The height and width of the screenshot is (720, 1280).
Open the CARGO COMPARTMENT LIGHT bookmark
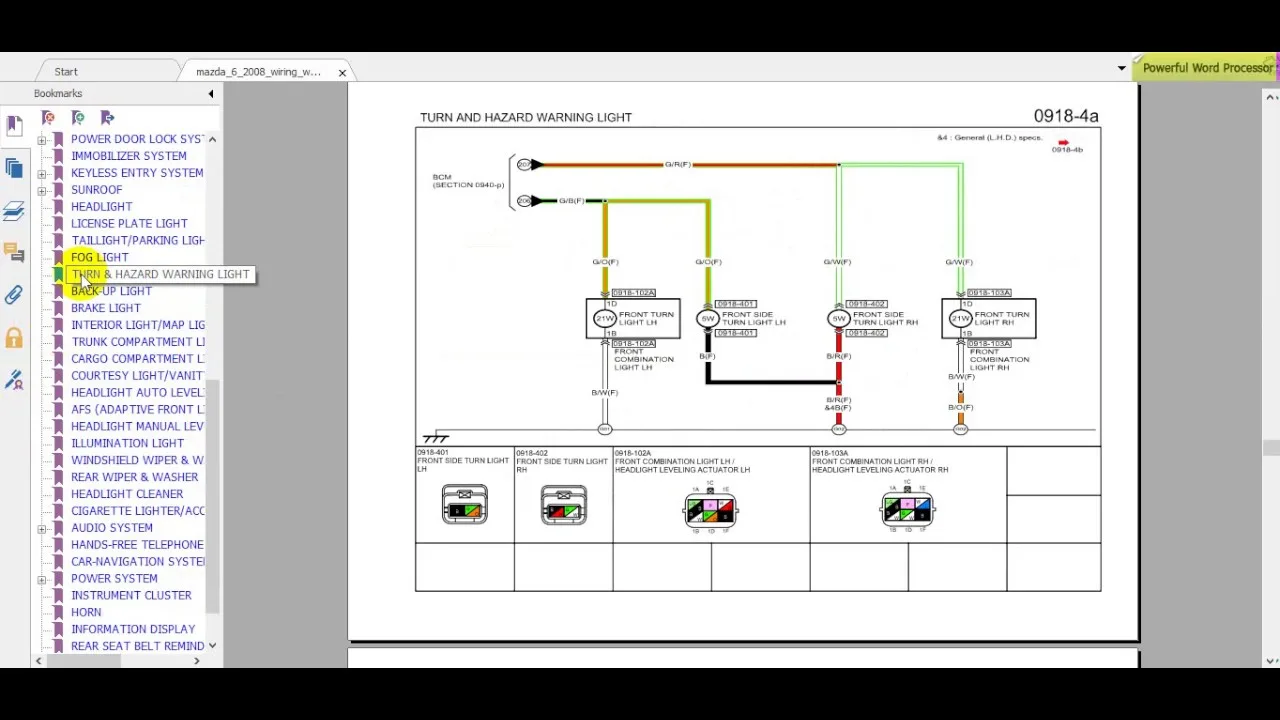coord(137,359)
